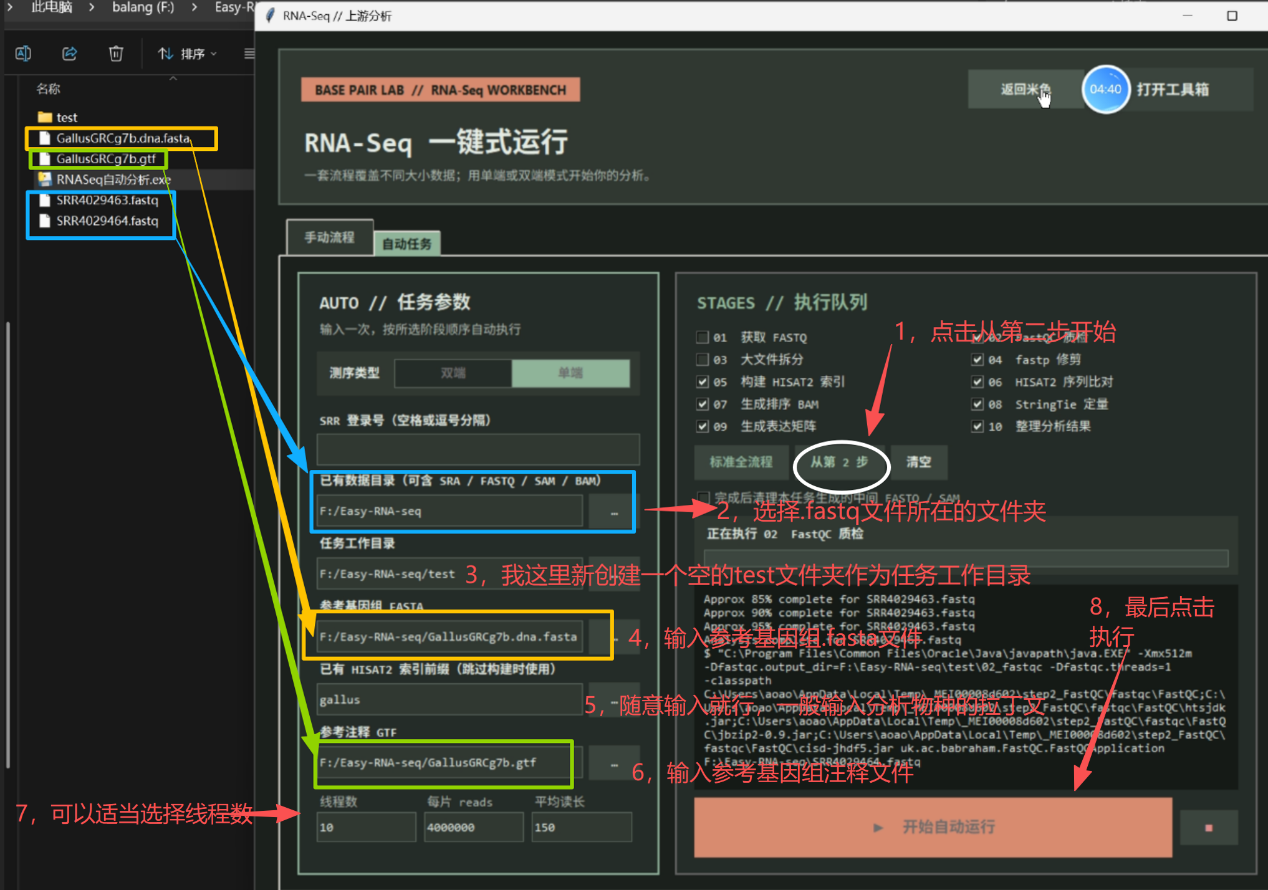This screenshot has width=1268, height=890.
Task: Click the 清空 button
Action: pyautogui.click(x=919, y=463)
